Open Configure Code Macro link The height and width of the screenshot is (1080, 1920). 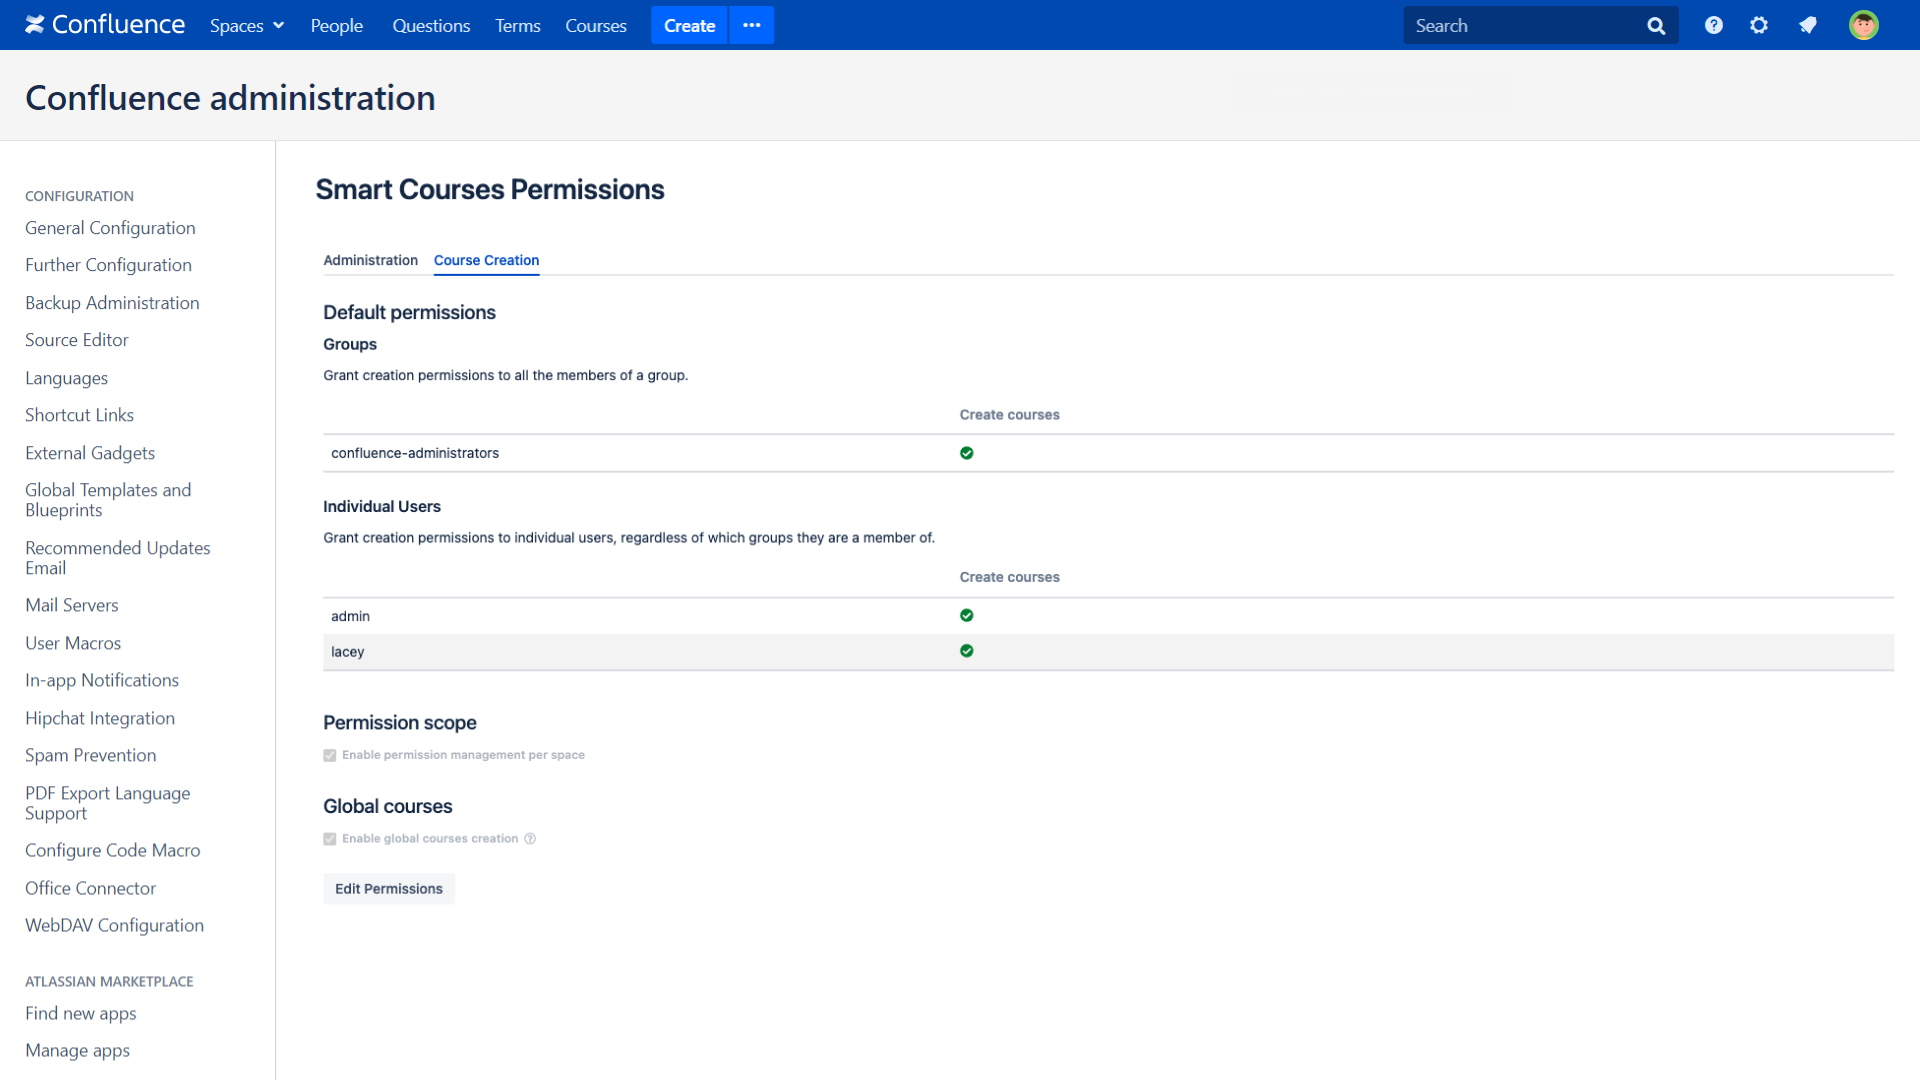pyautogui.click(x=113, y=850)
